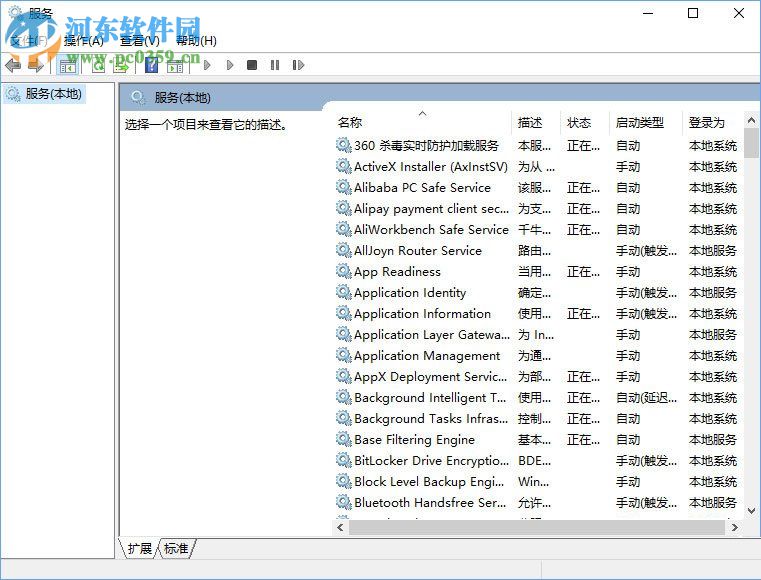The height and width of the screenshot is (580, 761).
Task: Click gear icon of Application Information
Action: point(344,313)
